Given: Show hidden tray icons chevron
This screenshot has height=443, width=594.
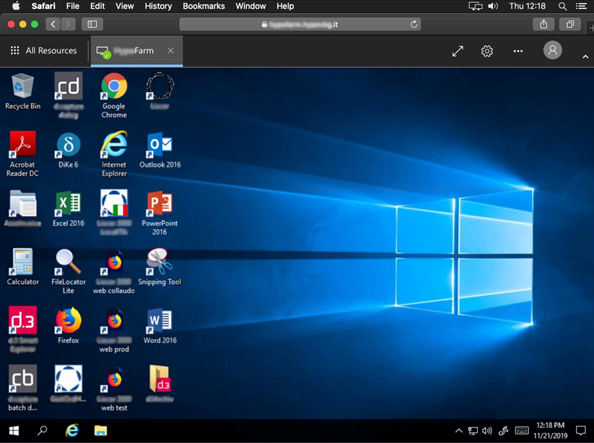Looking at the screenshot, I should click(x=459, y=431).
